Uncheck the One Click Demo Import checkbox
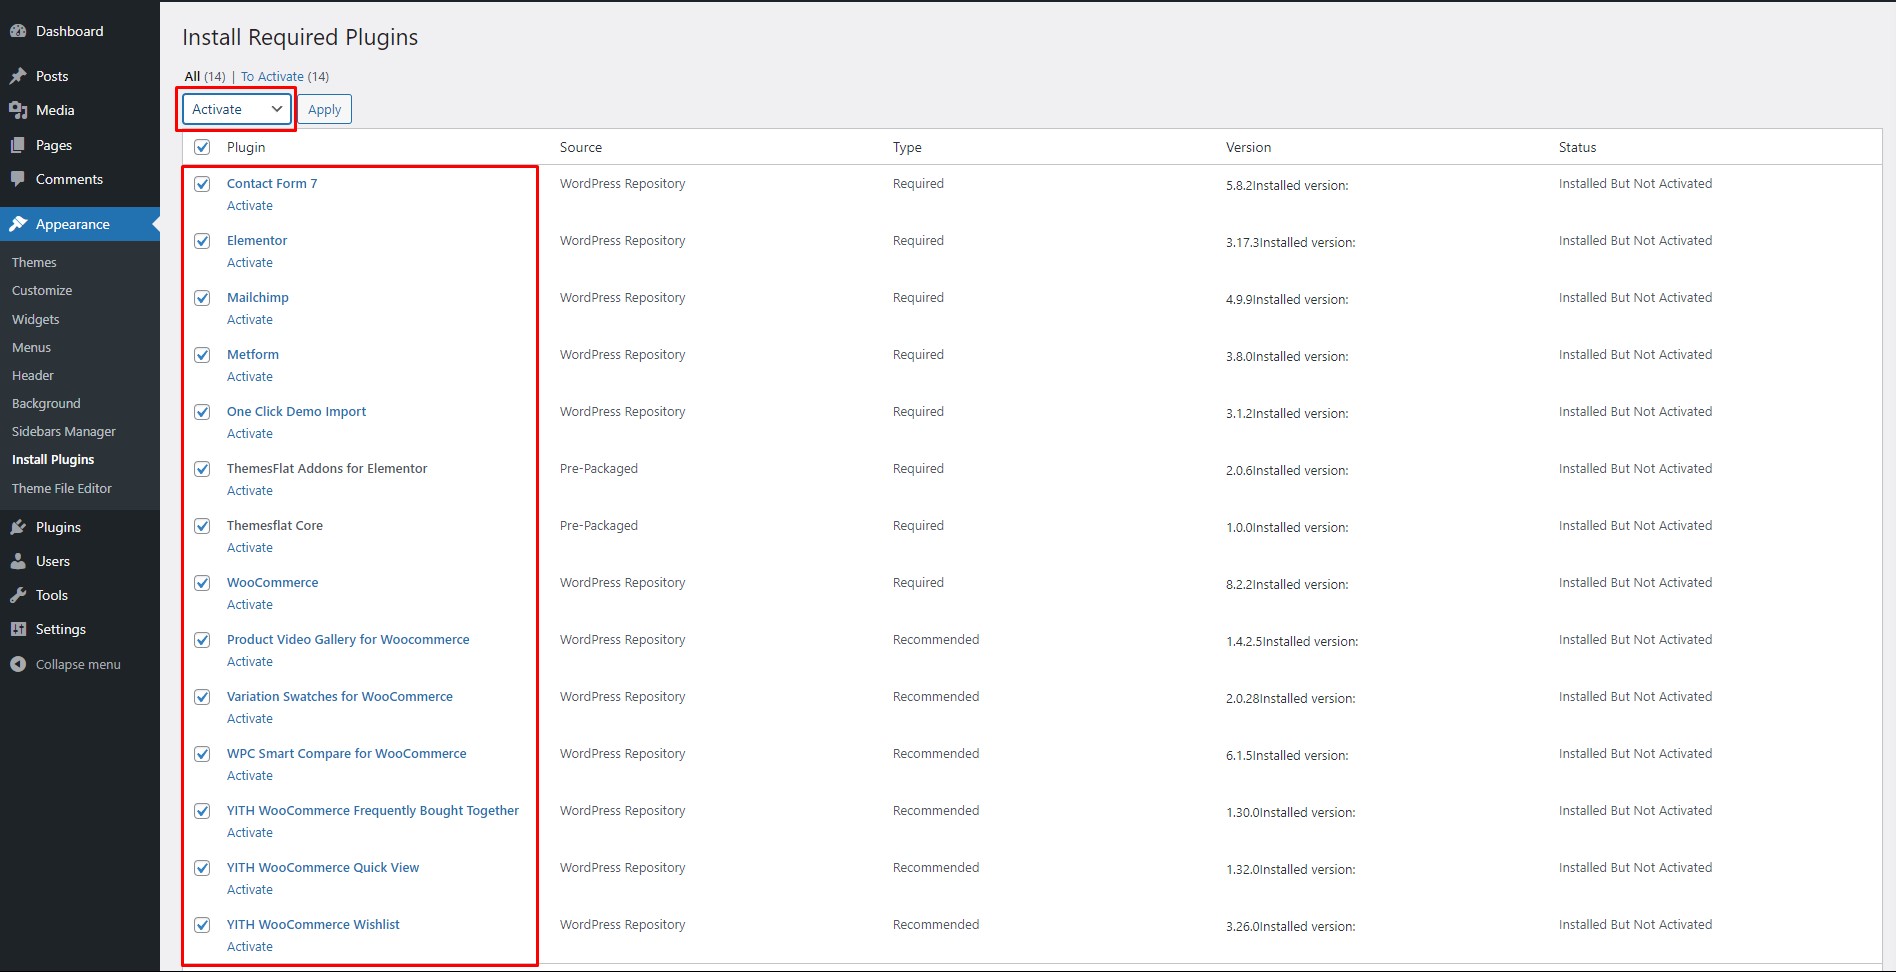 pyautogui.click(x=202, y=412)
